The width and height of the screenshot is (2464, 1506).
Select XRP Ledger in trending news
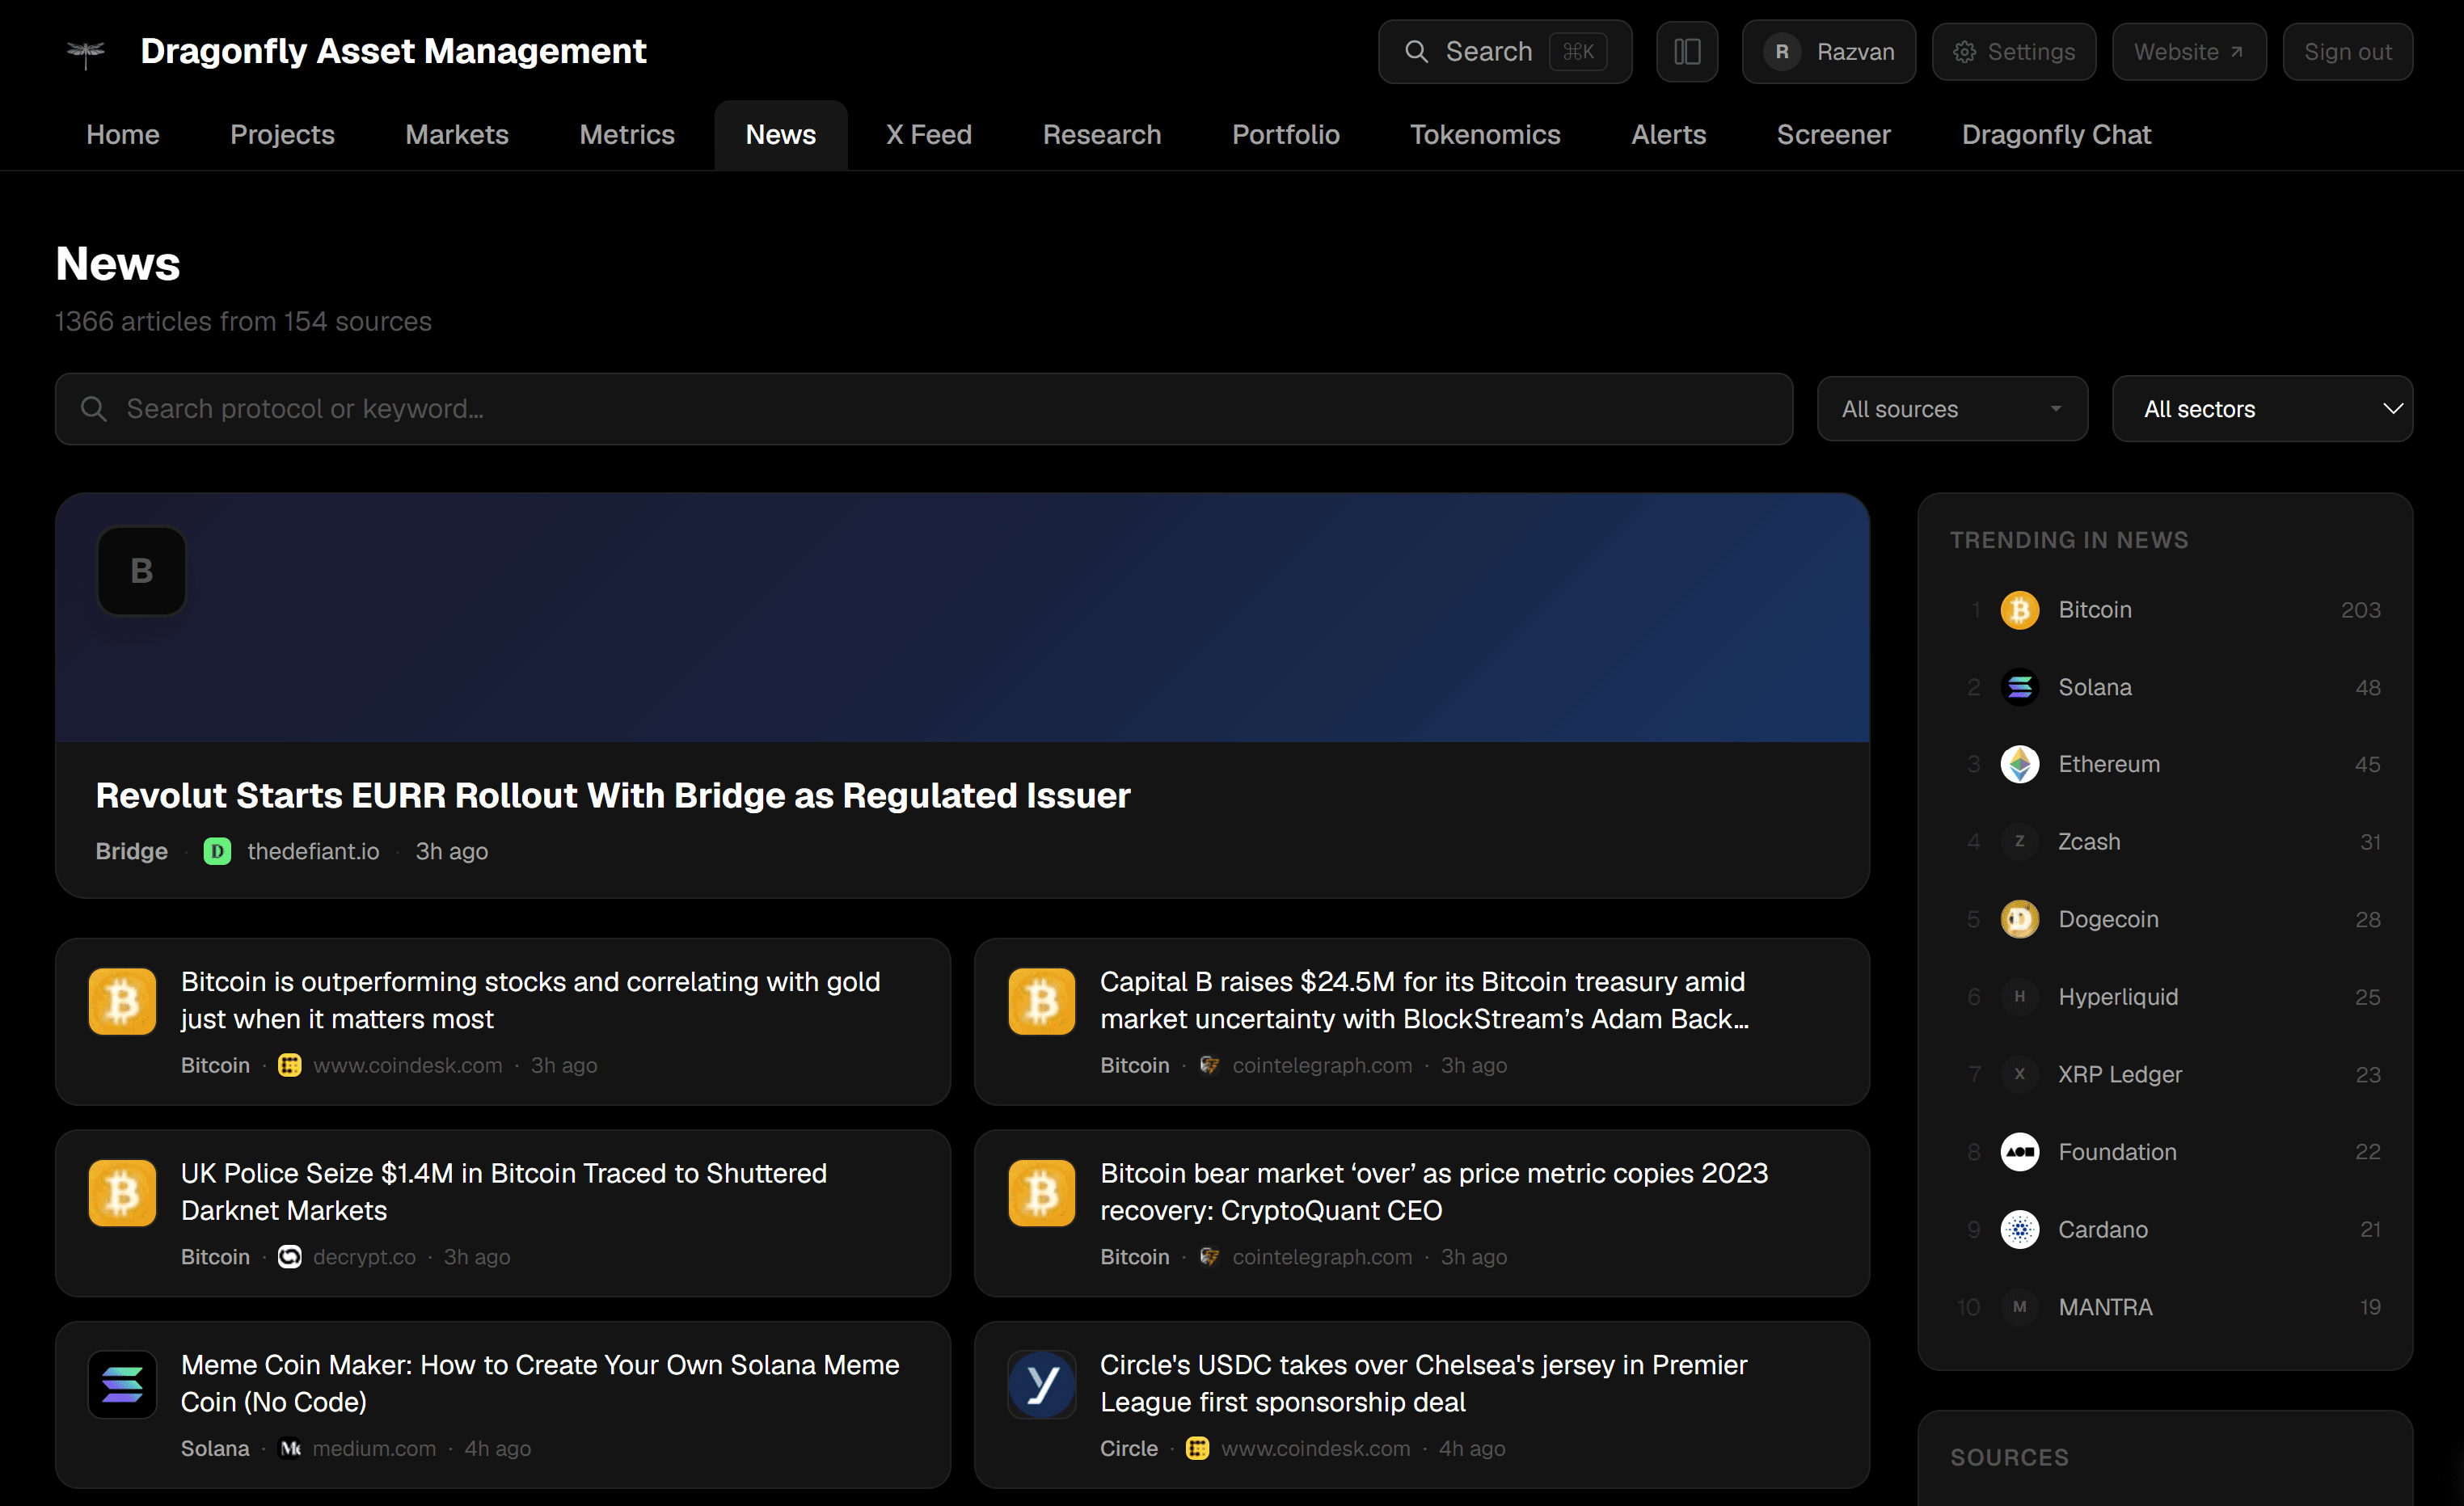tap(2164, 1074)
